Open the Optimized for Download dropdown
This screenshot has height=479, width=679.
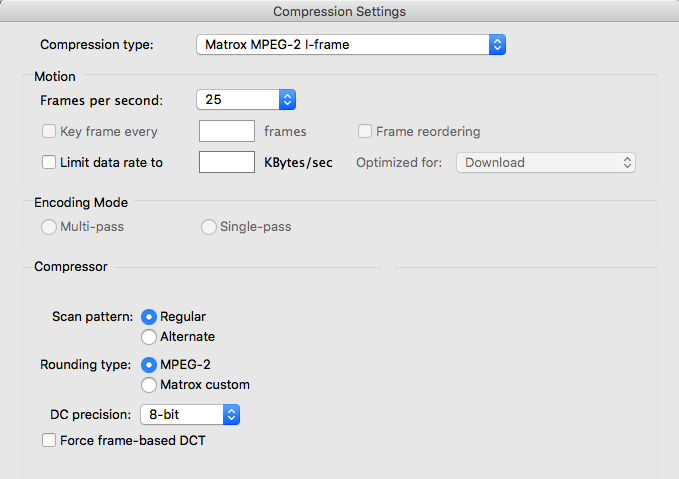[x=546, y=162]
